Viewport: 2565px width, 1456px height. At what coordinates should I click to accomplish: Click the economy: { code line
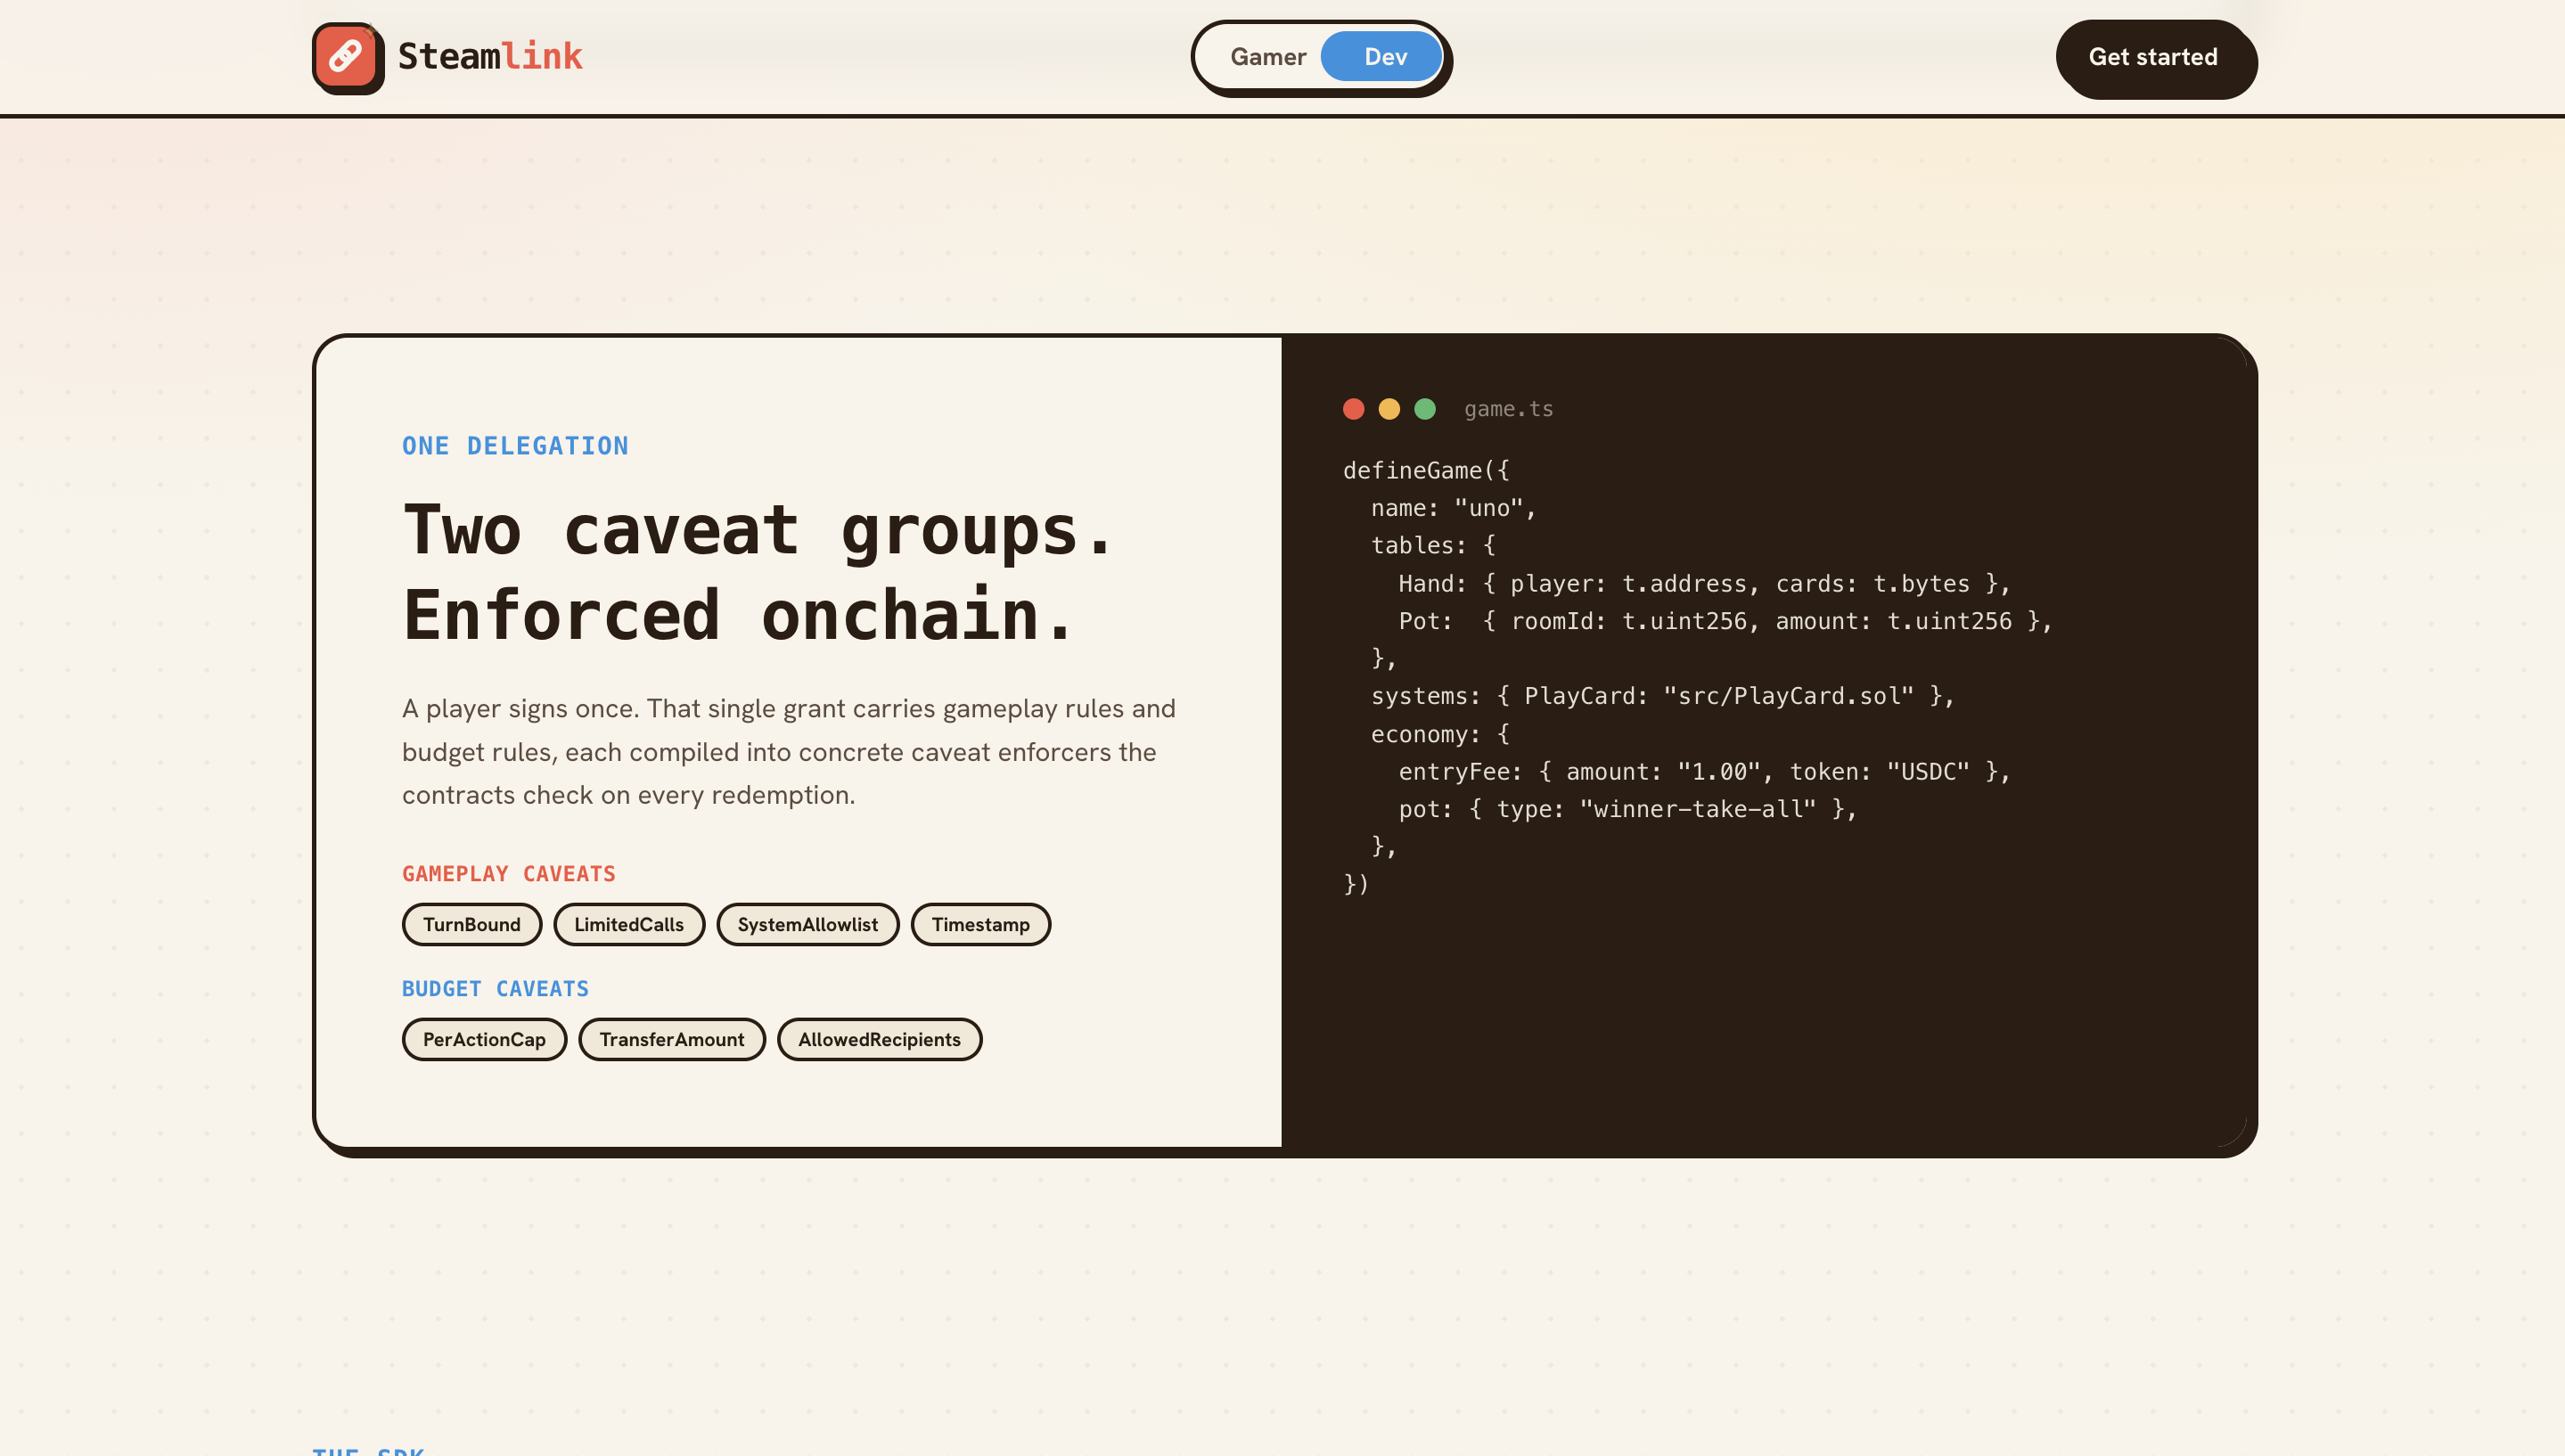click(x=1441, y=734)
